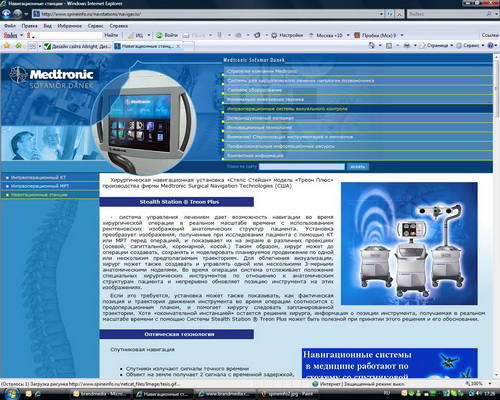Open the ИЦ toolbar indicator
The image size is (500, 400).
136,35
